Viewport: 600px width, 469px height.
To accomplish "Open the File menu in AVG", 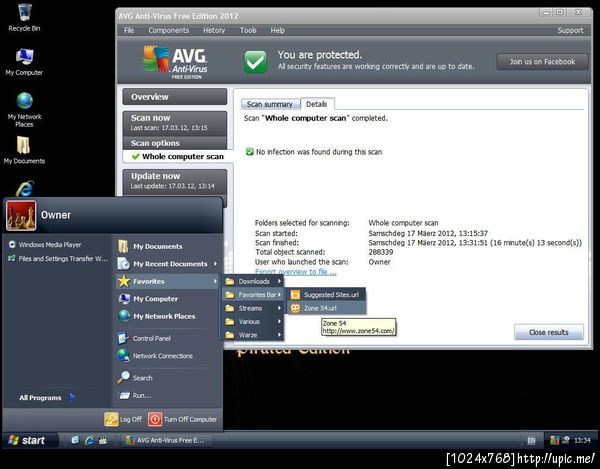I will (x=129, y=30).
